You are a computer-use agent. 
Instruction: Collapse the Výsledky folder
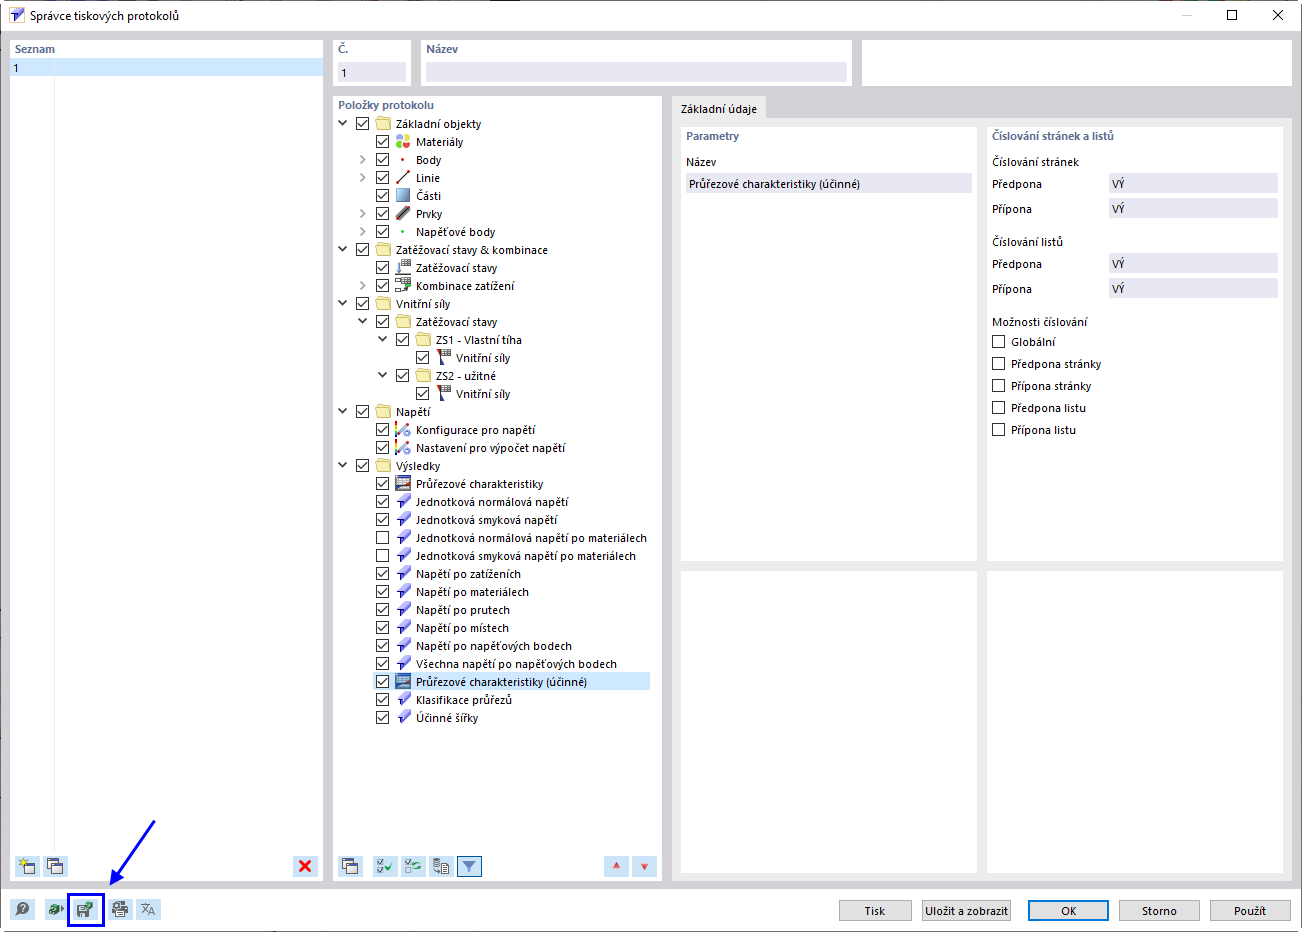343,466
